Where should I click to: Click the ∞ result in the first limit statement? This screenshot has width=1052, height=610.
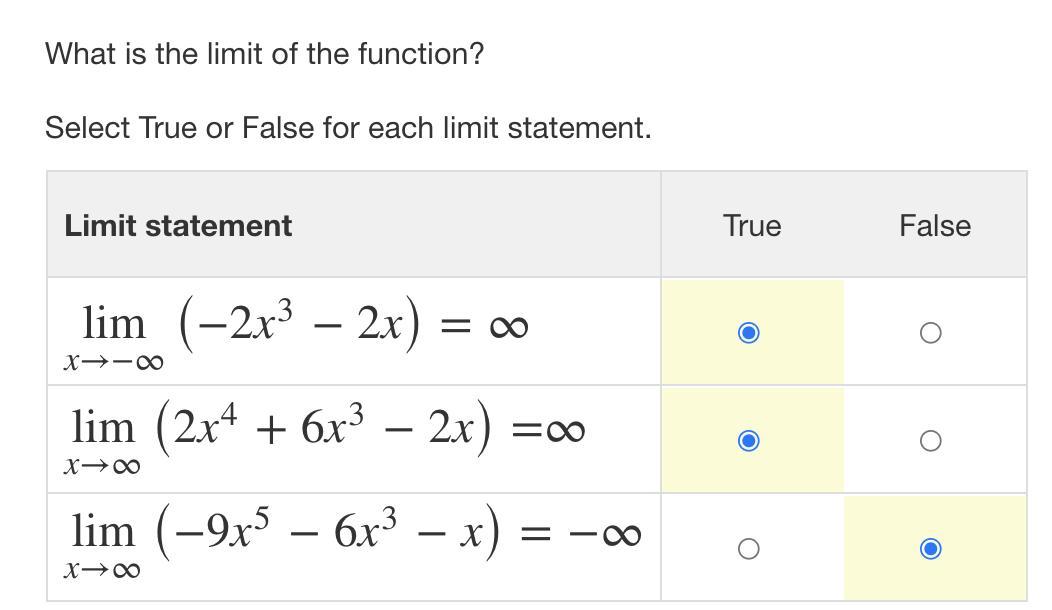coord(509,327)
